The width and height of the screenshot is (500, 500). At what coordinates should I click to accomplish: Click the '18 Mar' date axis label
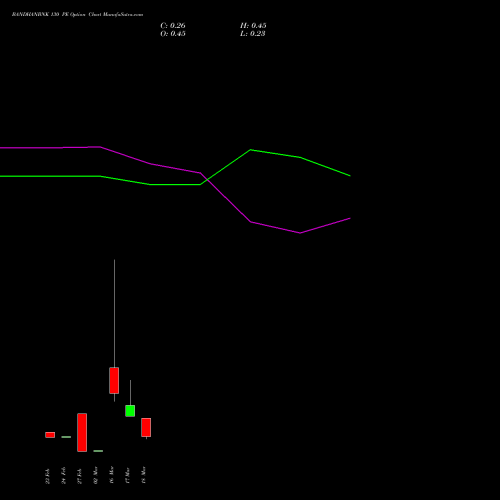coord(144,475)
